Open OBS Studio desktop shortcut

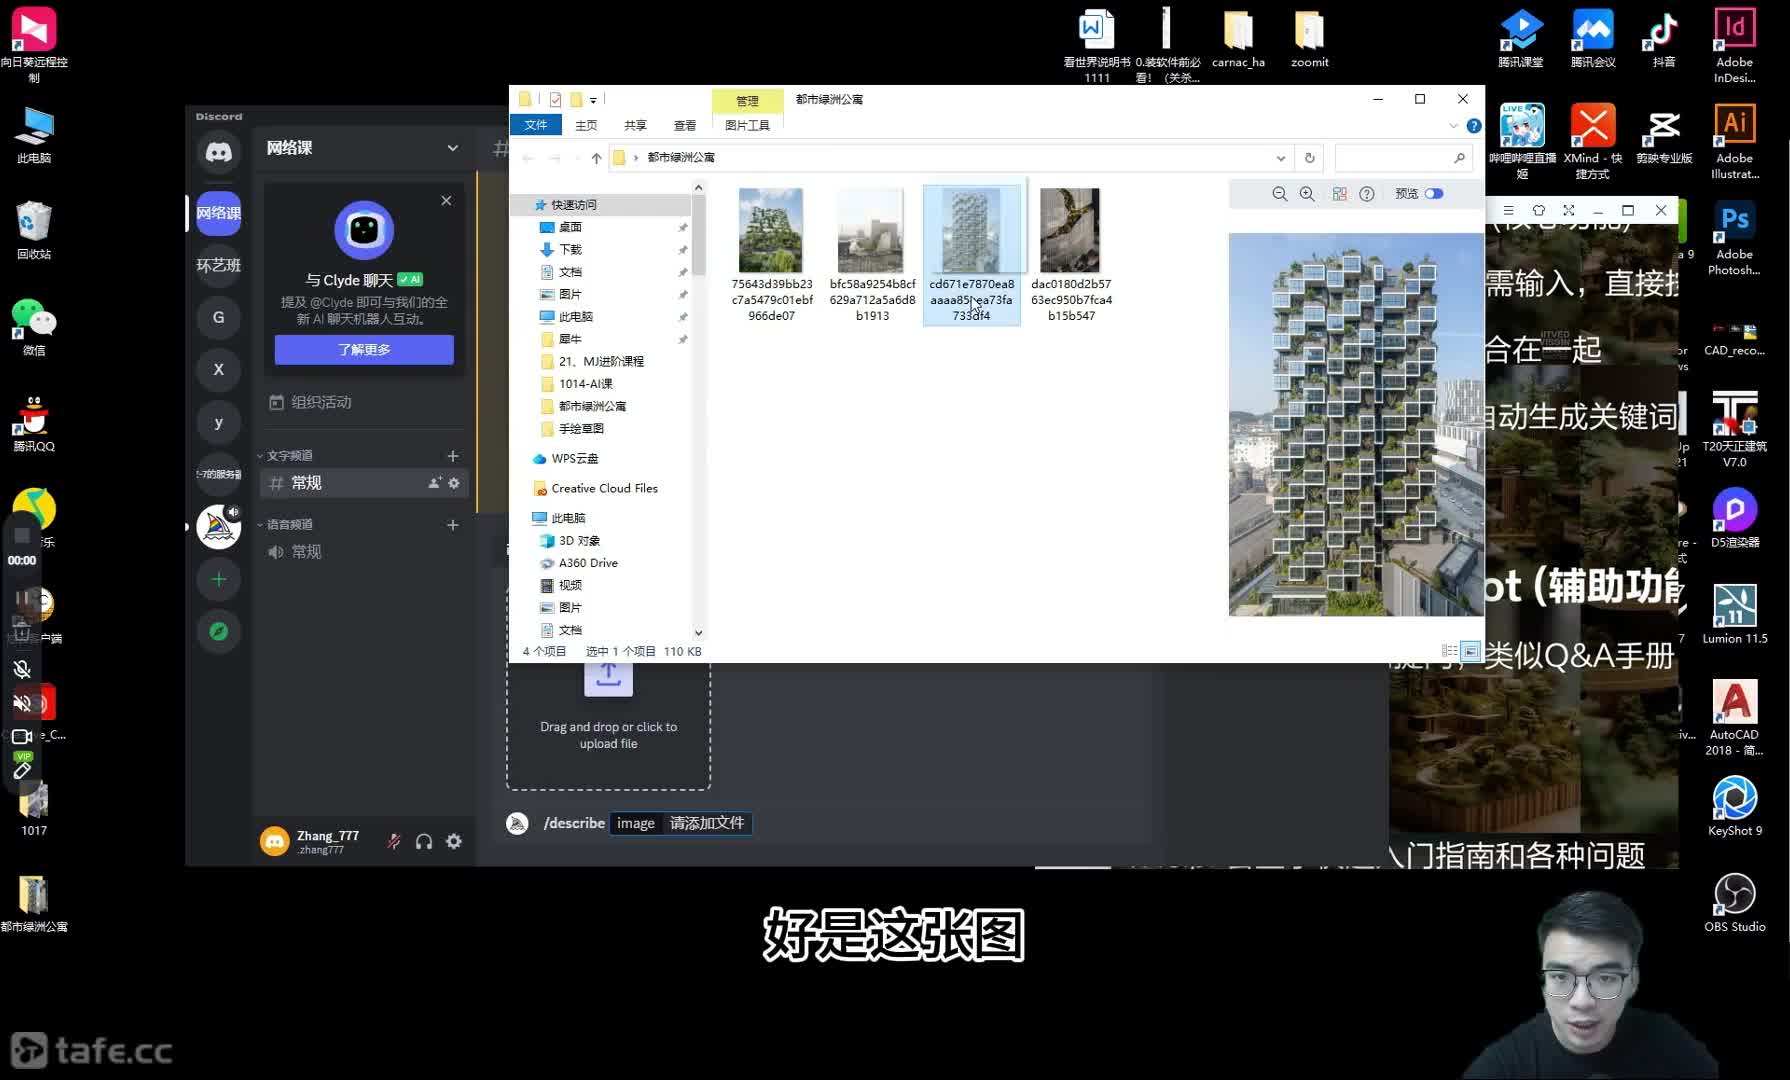click(1734, 903)
